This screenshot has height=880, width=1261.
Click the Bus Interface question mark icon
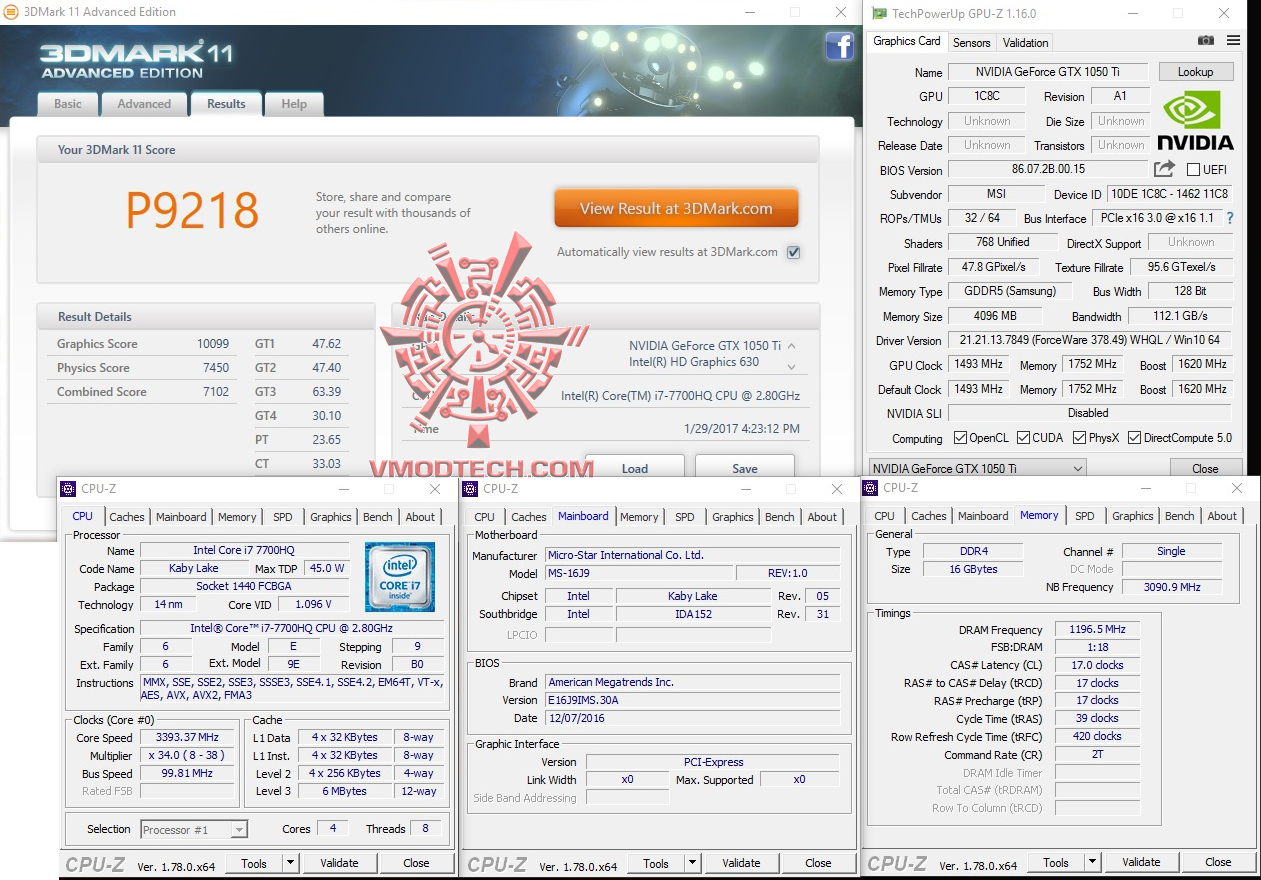pos(1230,218)
